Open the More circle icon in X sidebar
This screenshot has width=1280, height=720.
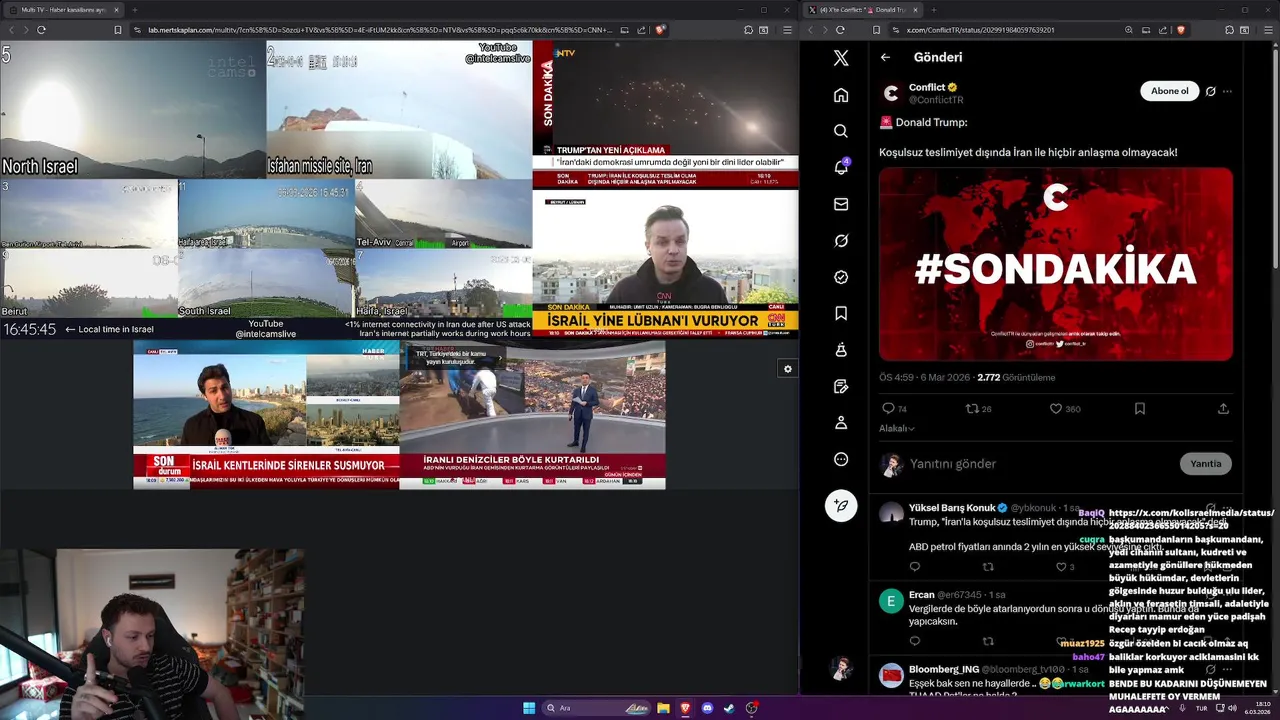coord(841,459)
